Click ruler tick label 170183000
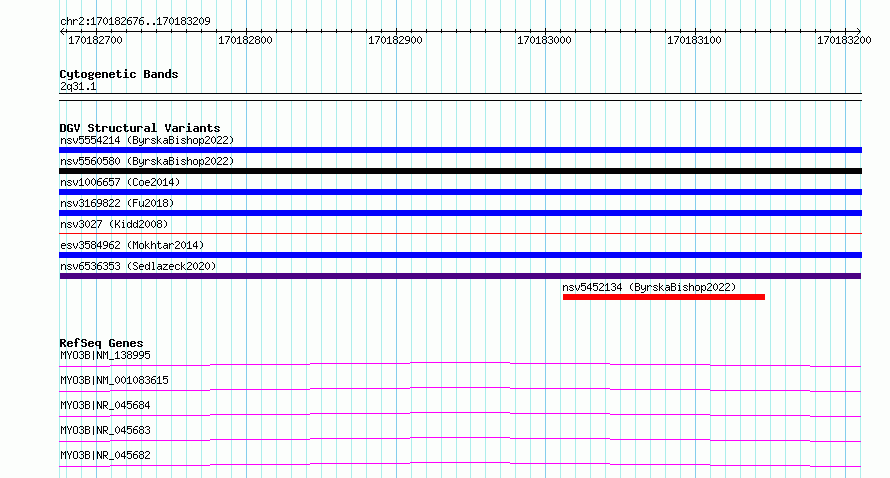 point(544,40)
